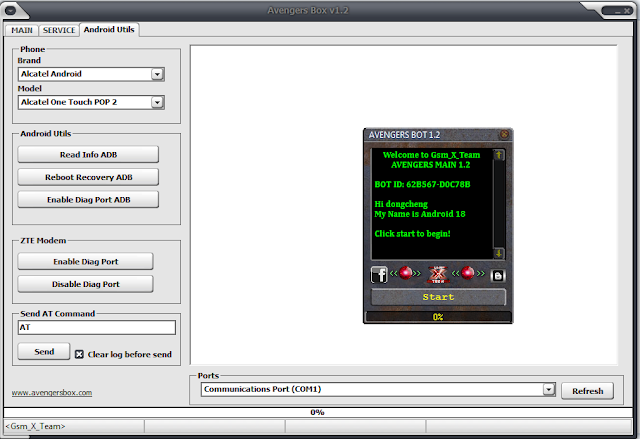Screen dimensions: 640x439
Task: Click the main 0% progress bar
Action: 318,412
